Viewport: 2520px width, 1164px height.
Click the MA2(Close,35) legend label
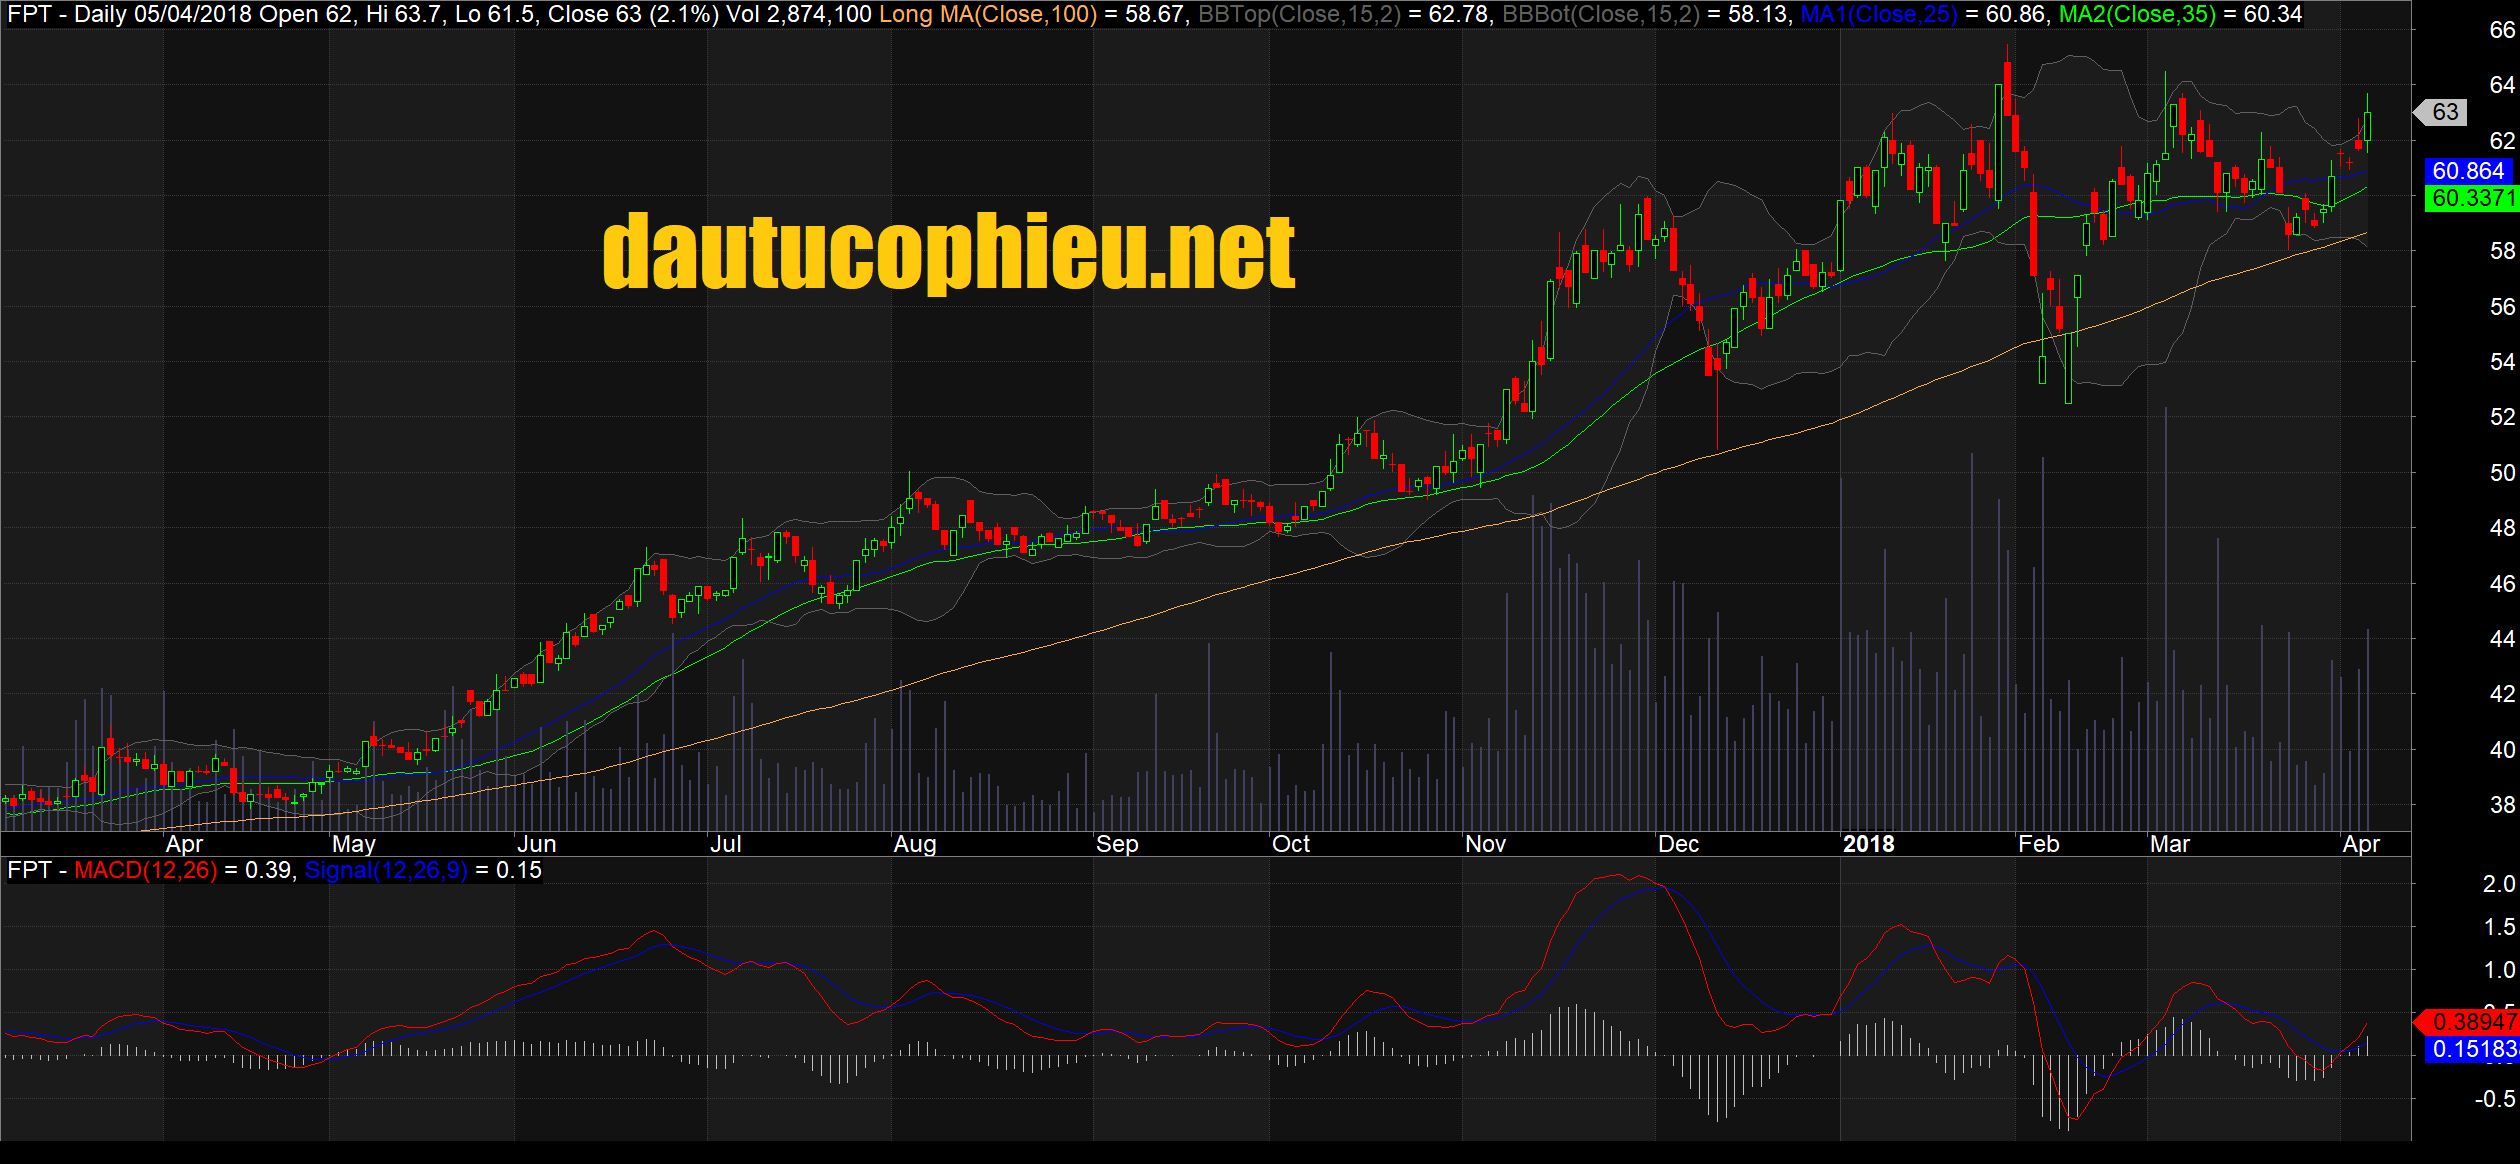pos(2136,14)
